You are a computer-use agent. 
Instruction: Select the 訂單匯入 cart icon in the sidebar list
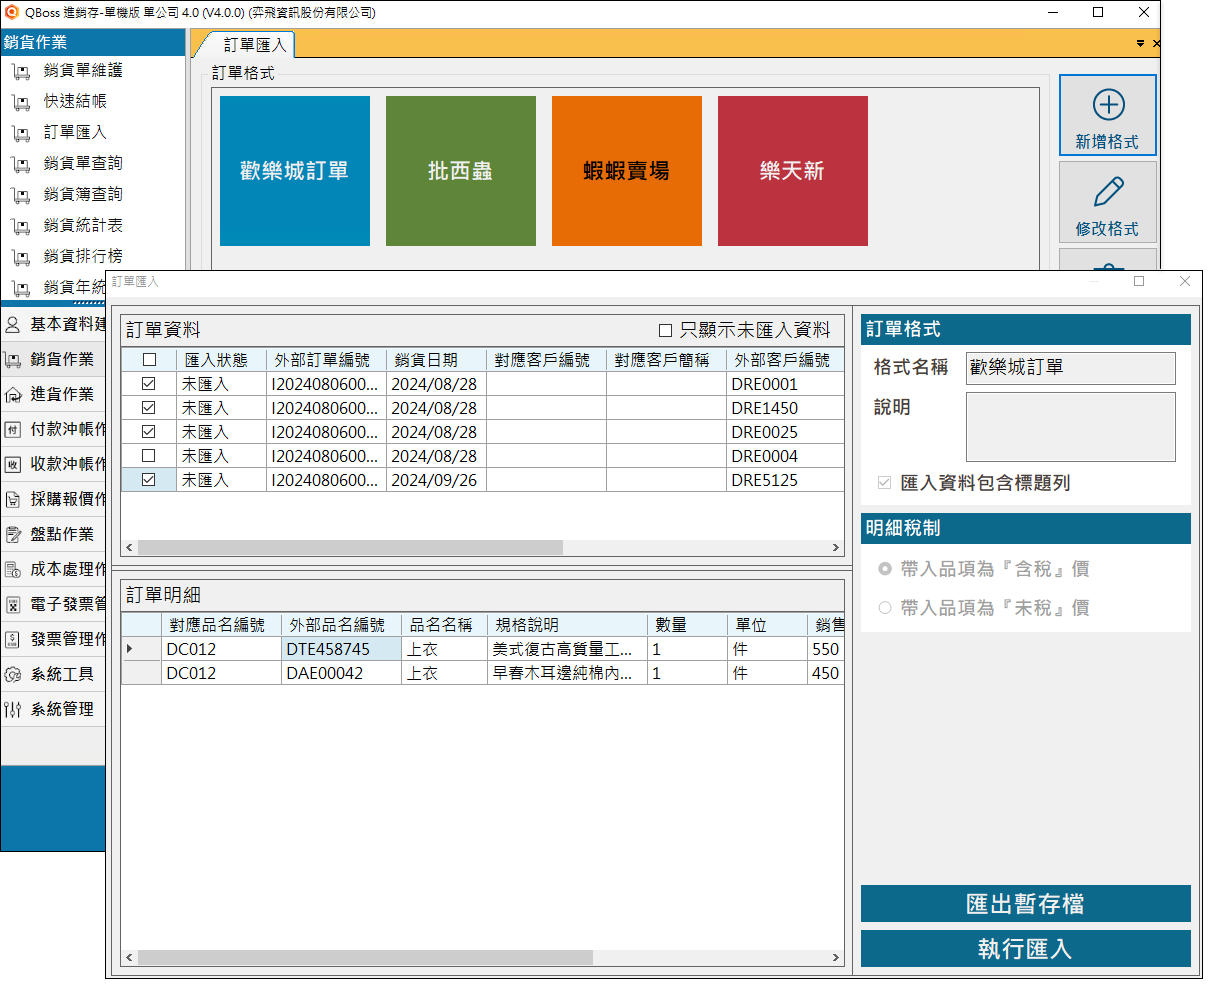click(x=21, y=133)
